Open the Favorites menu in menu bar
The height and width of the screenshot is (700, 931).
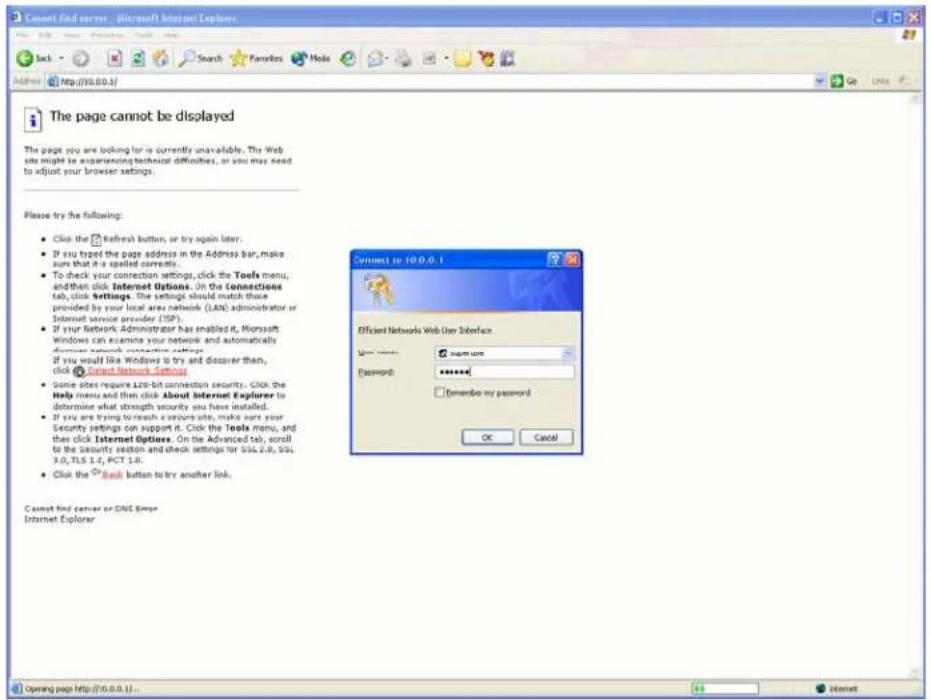pos(107,36)
